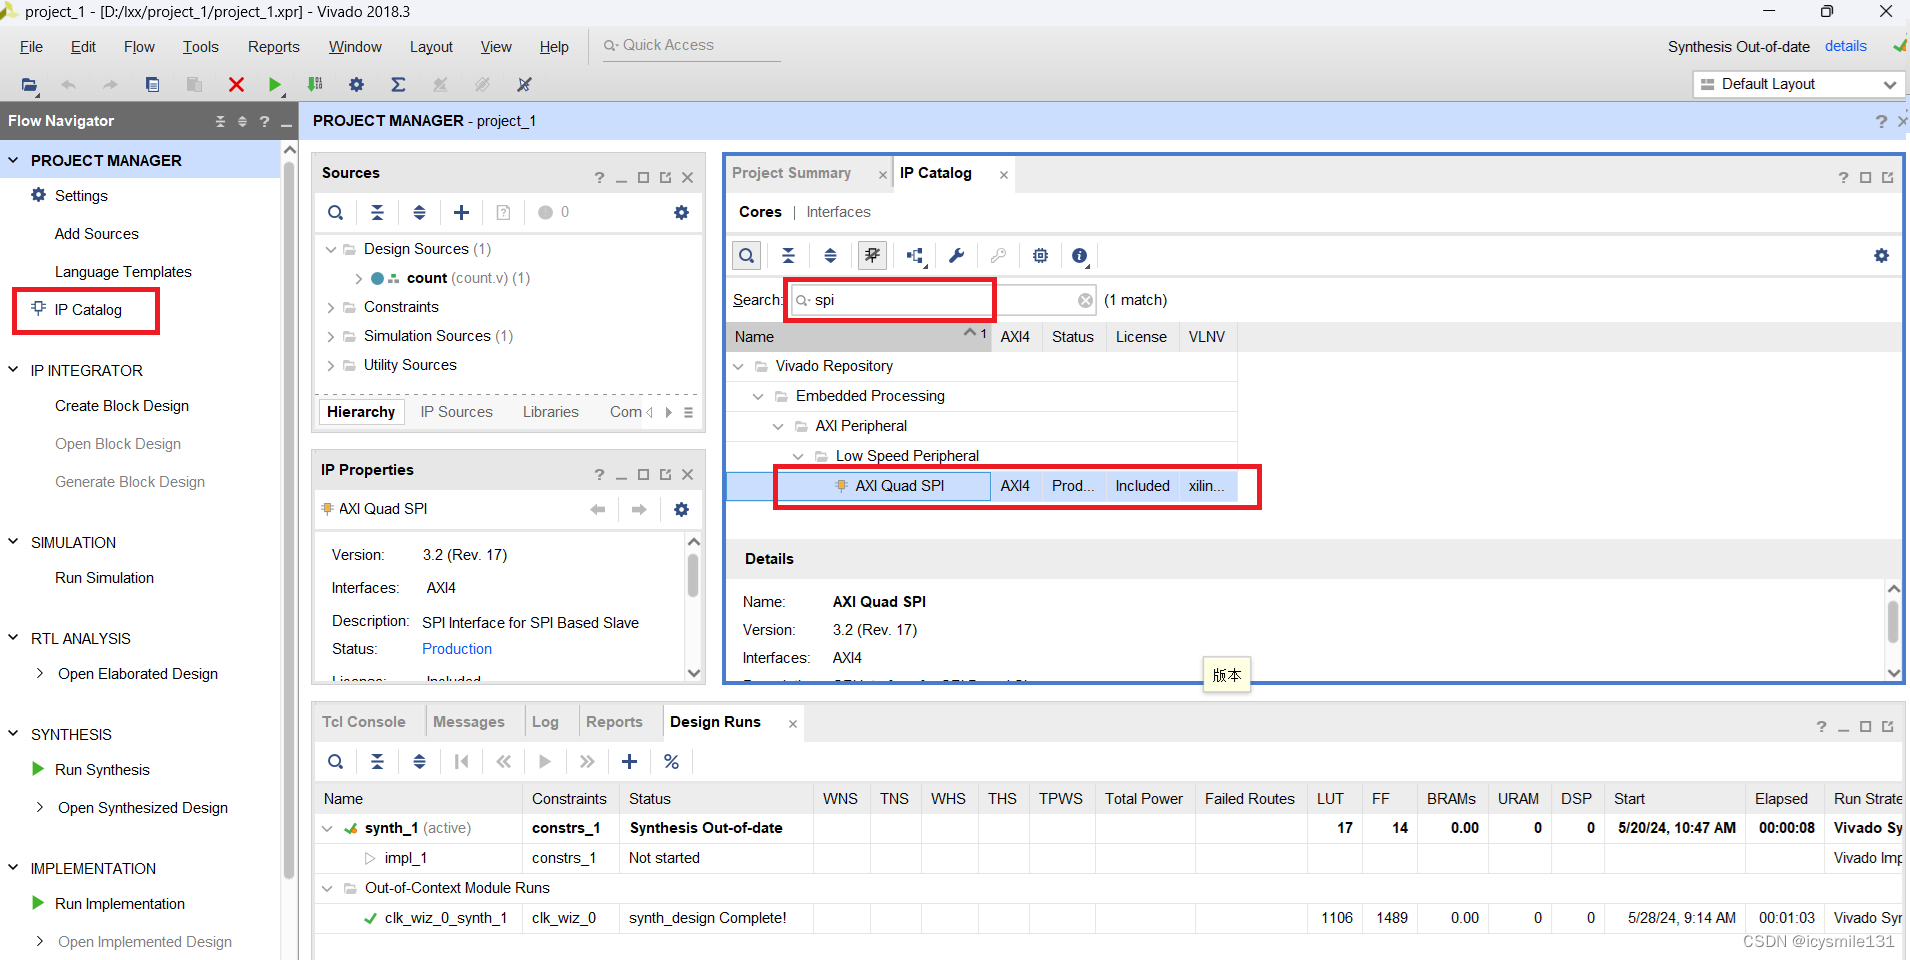
Task: Click the Flow Navigator vertical scrollbar
Action: point(290,520)
